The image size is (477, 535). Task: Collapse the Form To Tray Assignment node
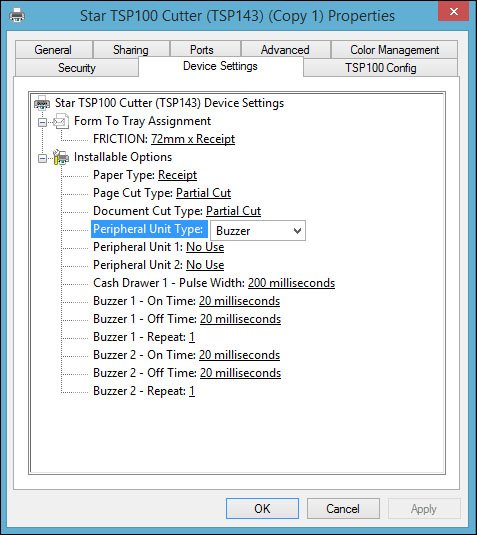[42, 122]
